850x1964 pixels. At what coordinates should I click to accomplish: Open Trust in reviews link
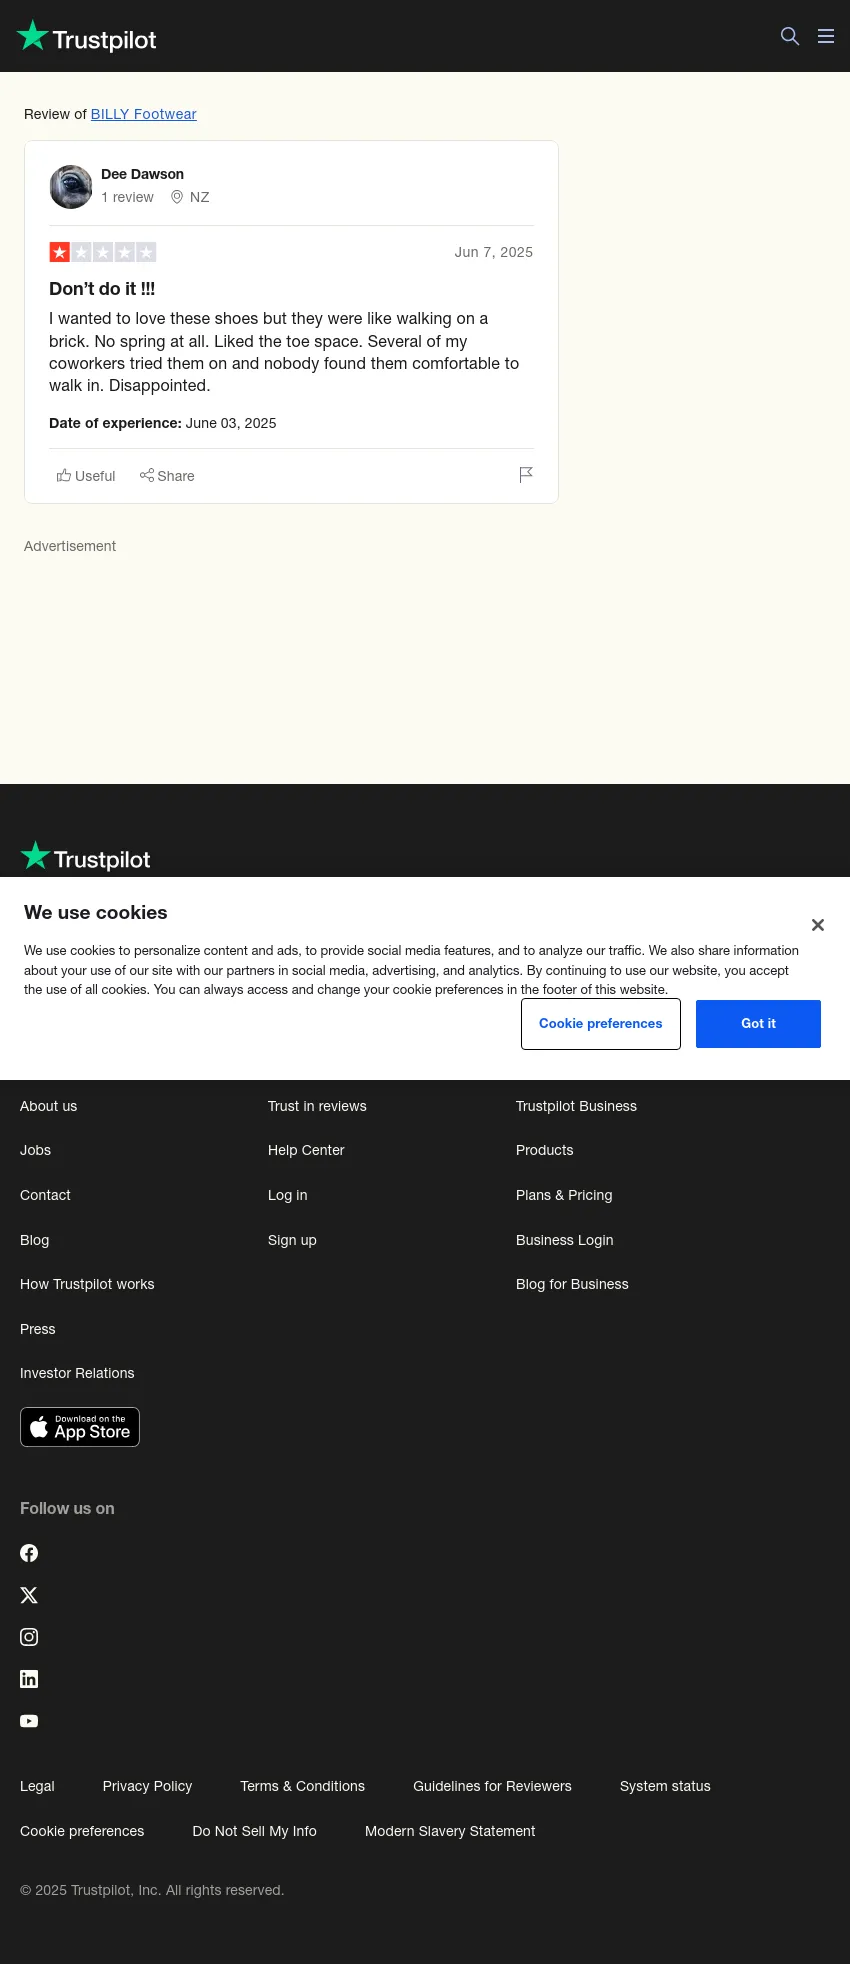pos(317,1106)
